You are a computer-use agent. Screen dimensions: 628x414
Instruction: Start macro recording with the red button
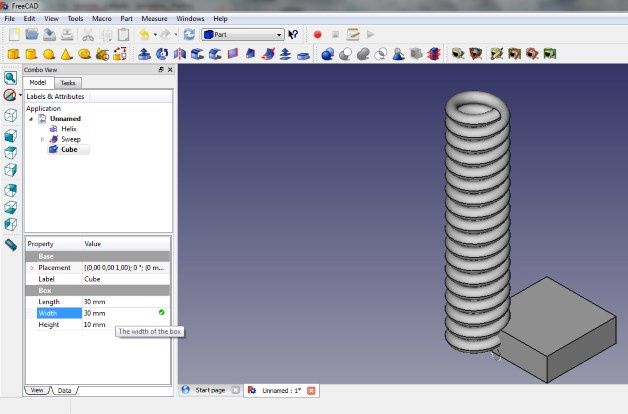(x=318, y=35)
